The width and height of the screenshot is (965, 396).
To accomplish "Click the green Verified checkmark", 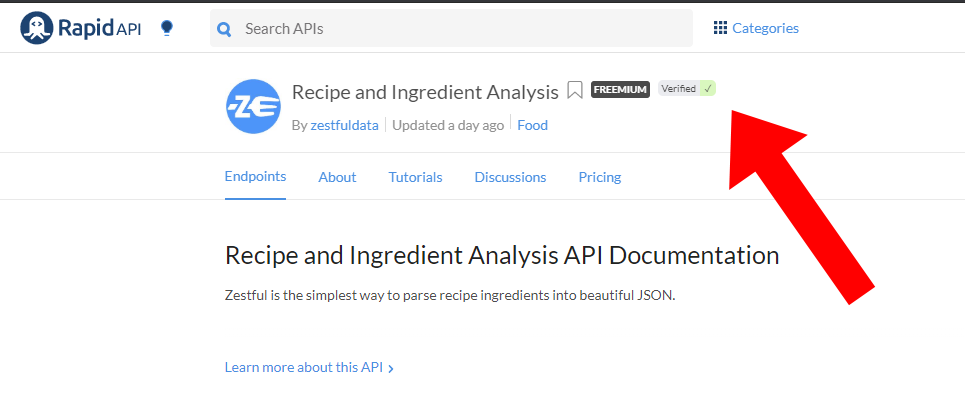I will pos(708,89).
